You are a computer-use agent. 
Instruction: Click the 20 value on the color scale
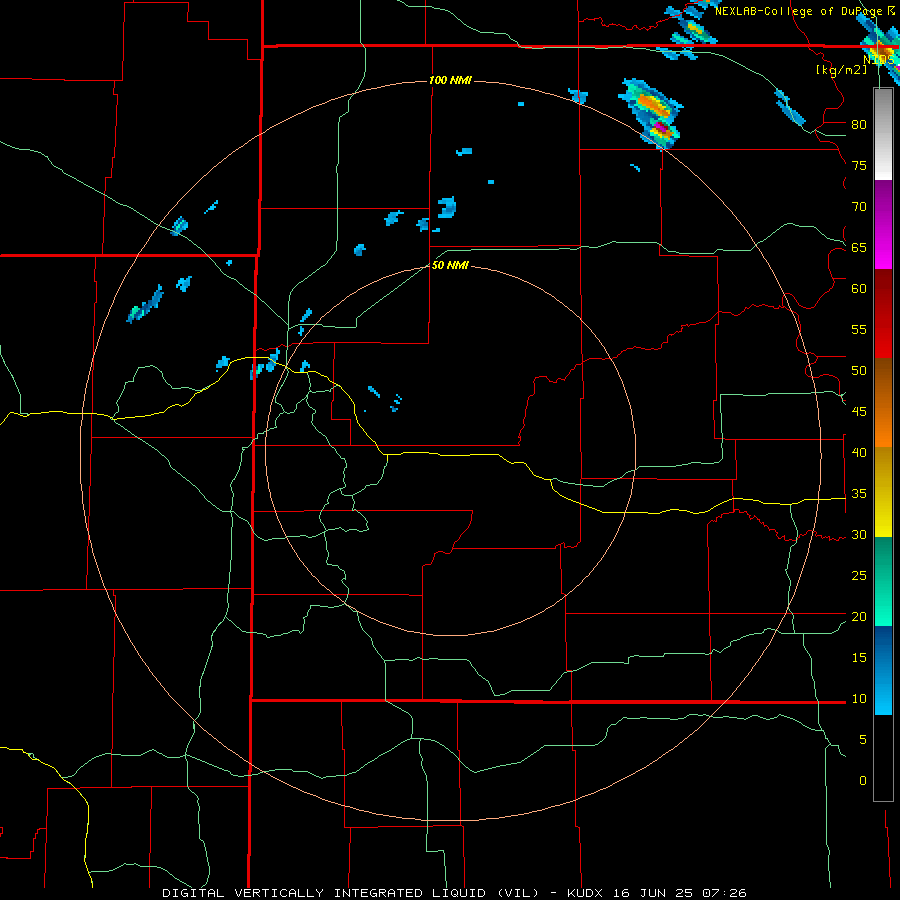[x=859, y=616]
